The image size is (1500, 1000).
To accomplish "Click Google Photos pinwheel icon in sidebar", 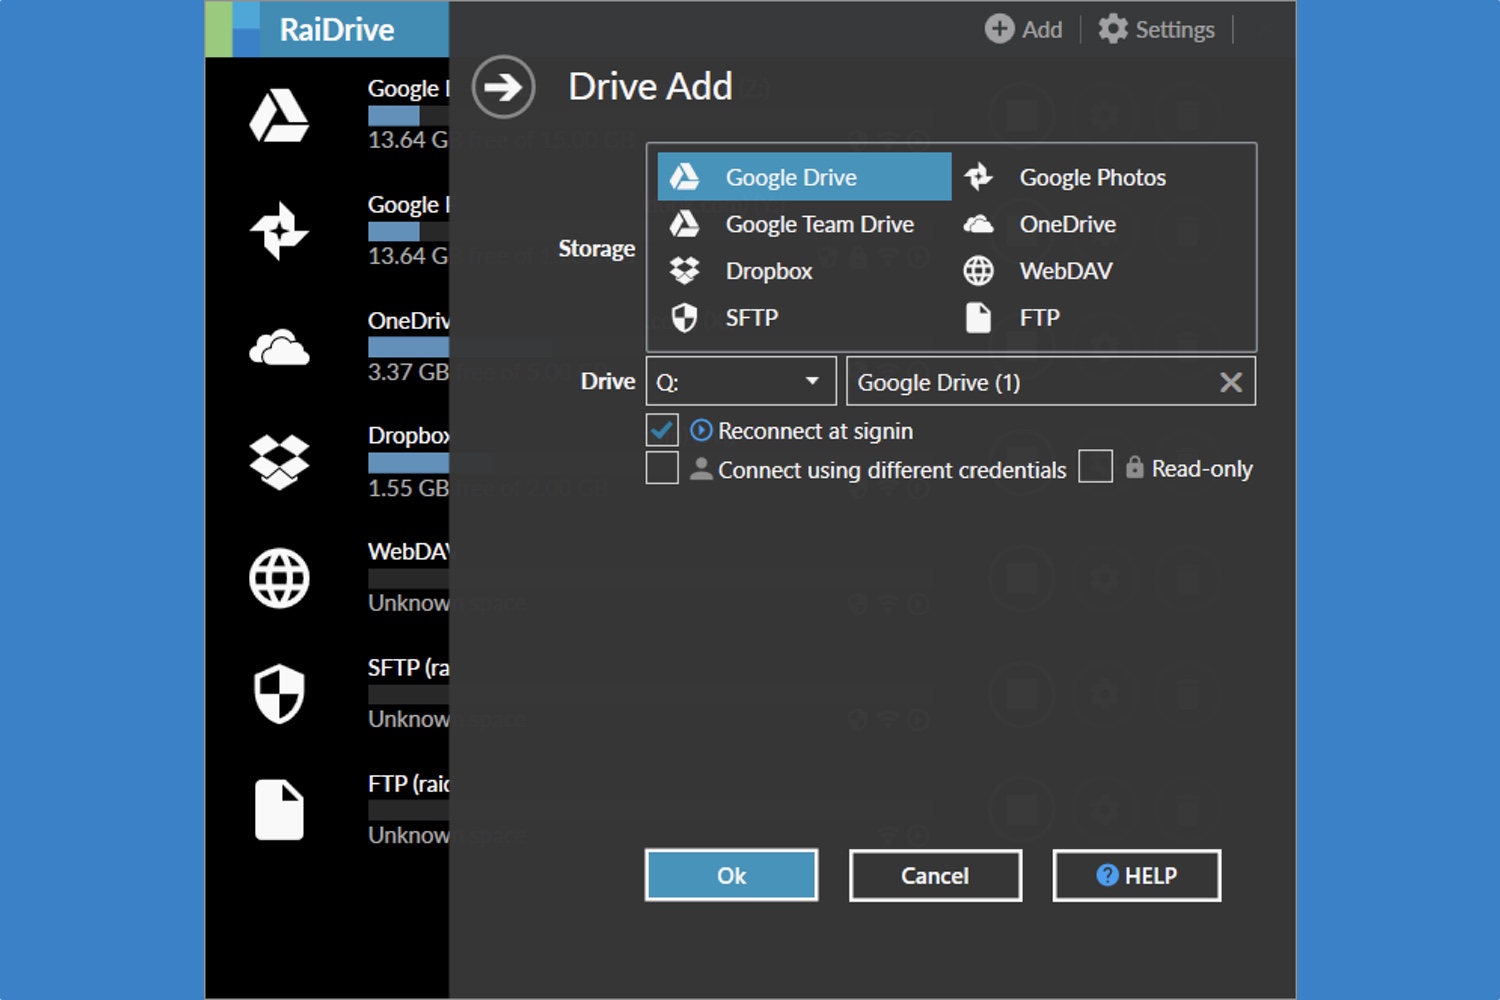I will tap(279, 231).
